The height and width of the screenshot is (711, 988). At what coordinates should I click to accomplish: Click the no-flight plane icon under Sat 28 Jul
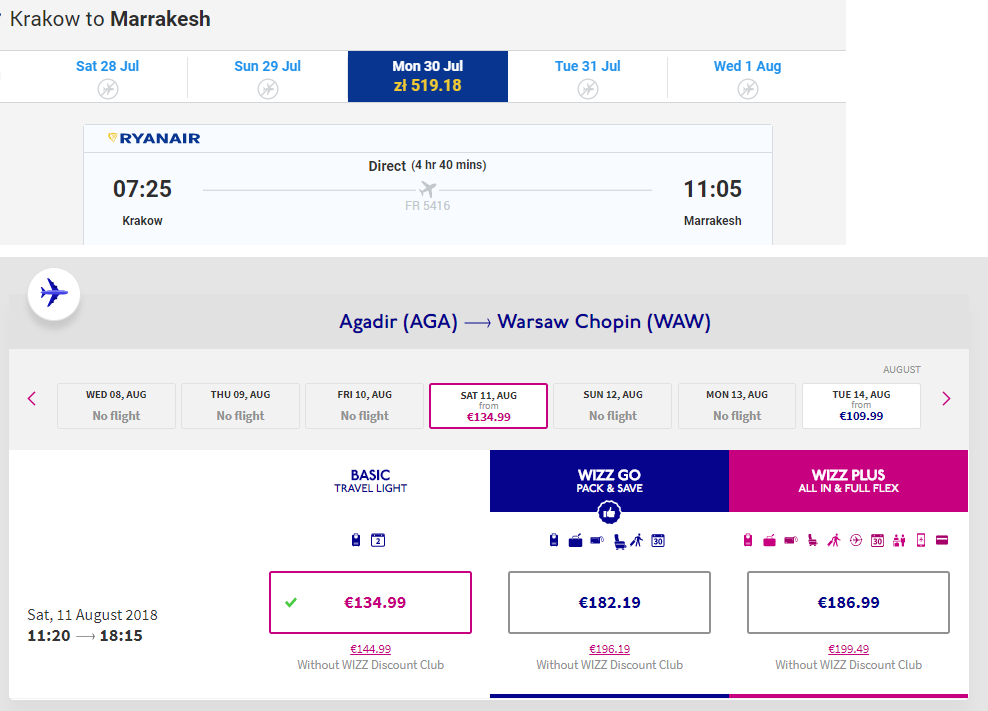click(108, 89)
